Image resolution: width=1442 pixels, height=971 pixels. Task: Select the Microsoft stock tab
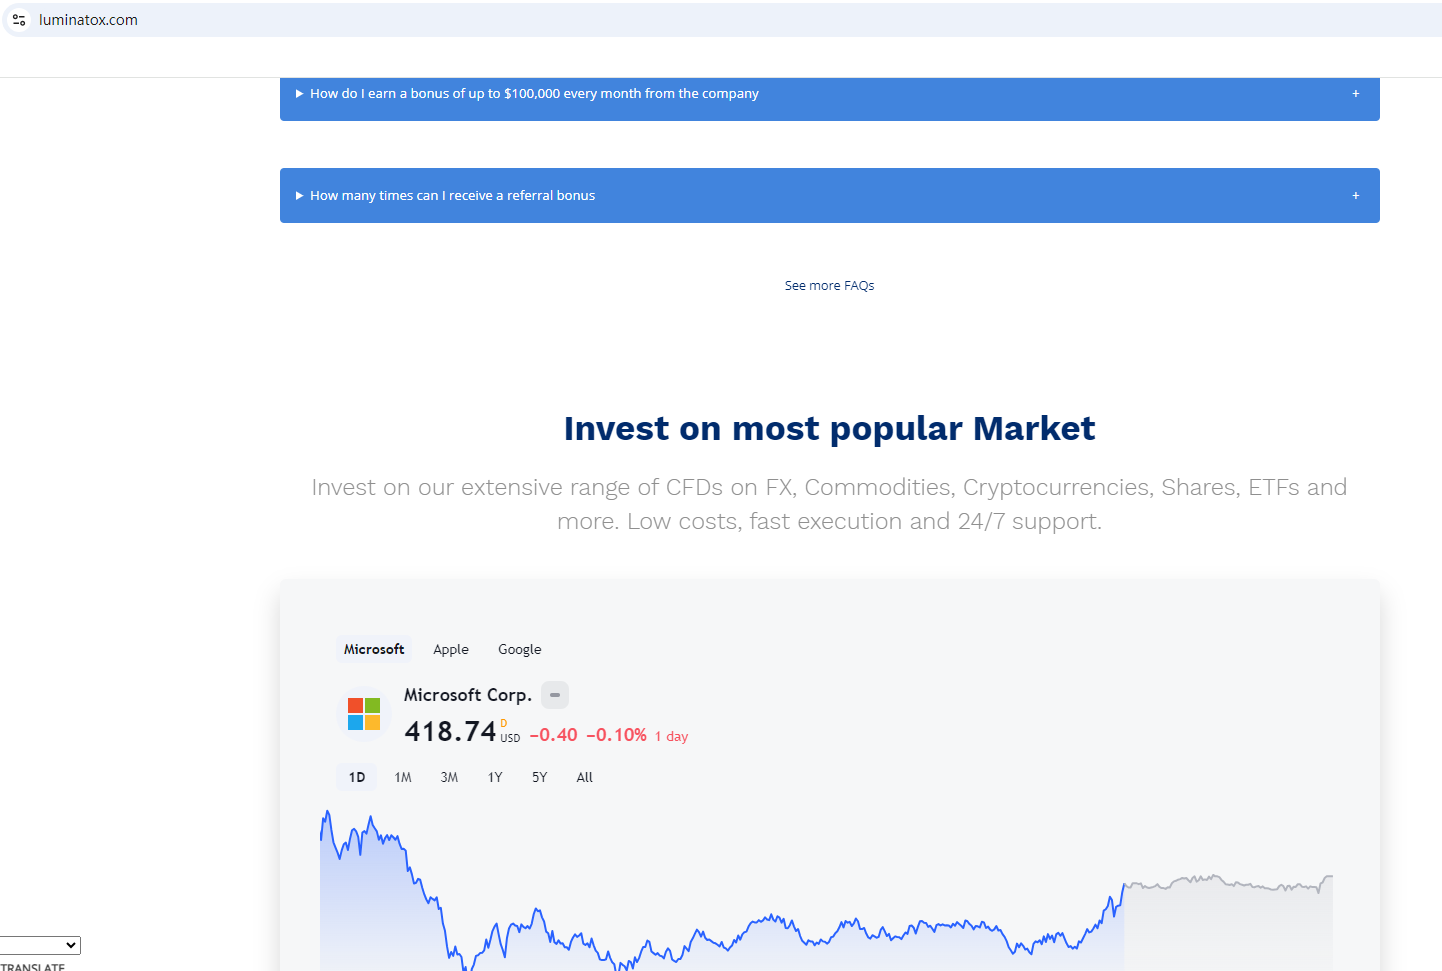[x=374, y=650]
